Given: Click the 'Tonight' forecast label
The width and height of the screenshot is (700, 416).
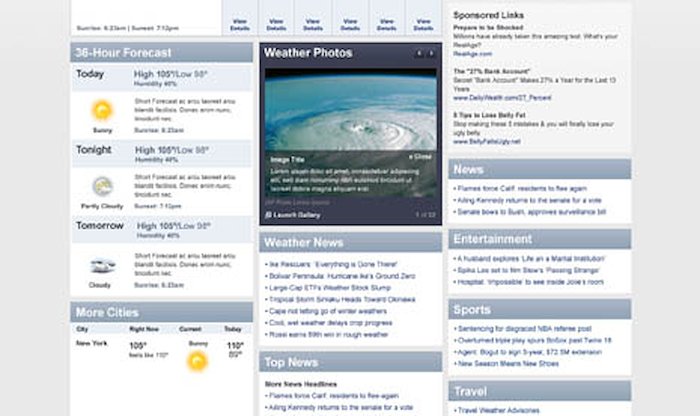Looking at the screenshot, I should [93, 150].
